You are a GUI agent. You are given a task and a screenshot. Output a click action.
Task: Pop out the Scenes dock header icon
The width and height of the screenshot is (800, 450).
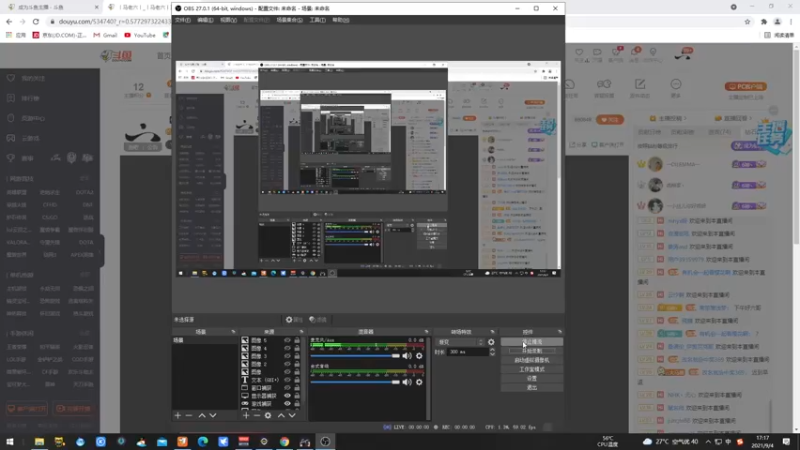[x=233, y=332]
